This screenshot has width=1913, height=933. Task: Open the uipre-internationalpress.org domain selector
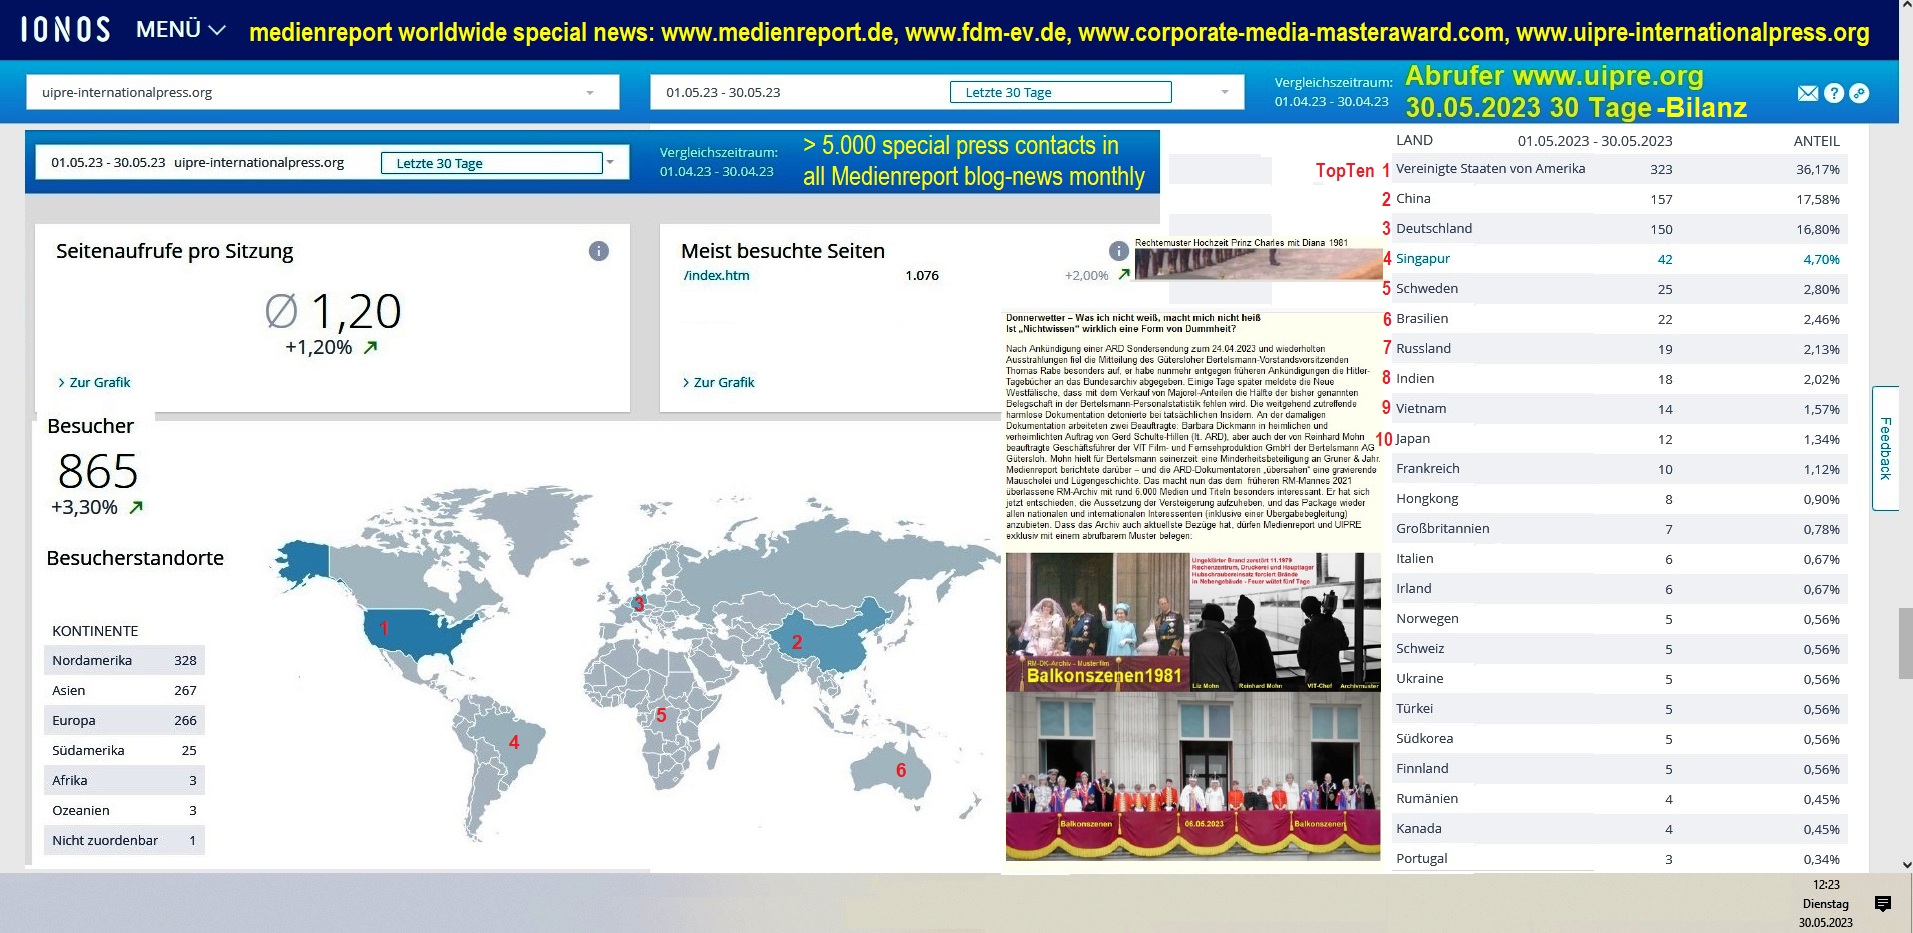click(320, 92)
